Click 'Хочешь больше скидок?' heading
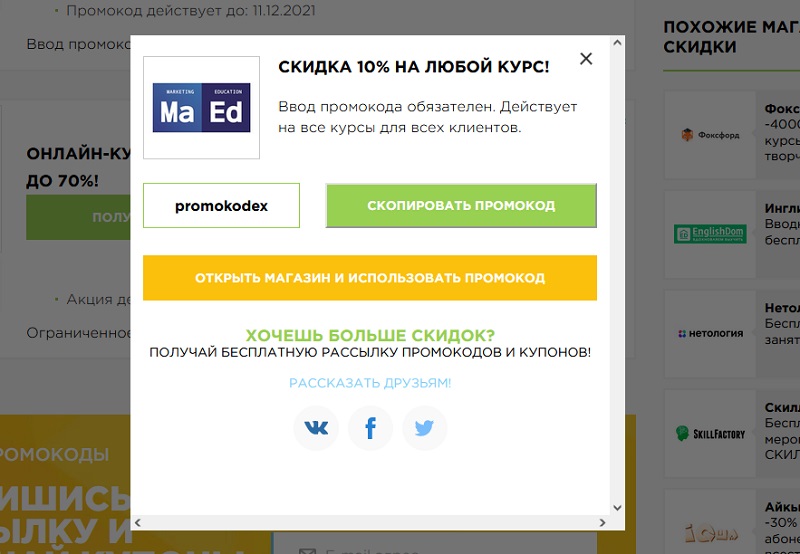The width and height of the screenshot is (800, 554). 370,335
